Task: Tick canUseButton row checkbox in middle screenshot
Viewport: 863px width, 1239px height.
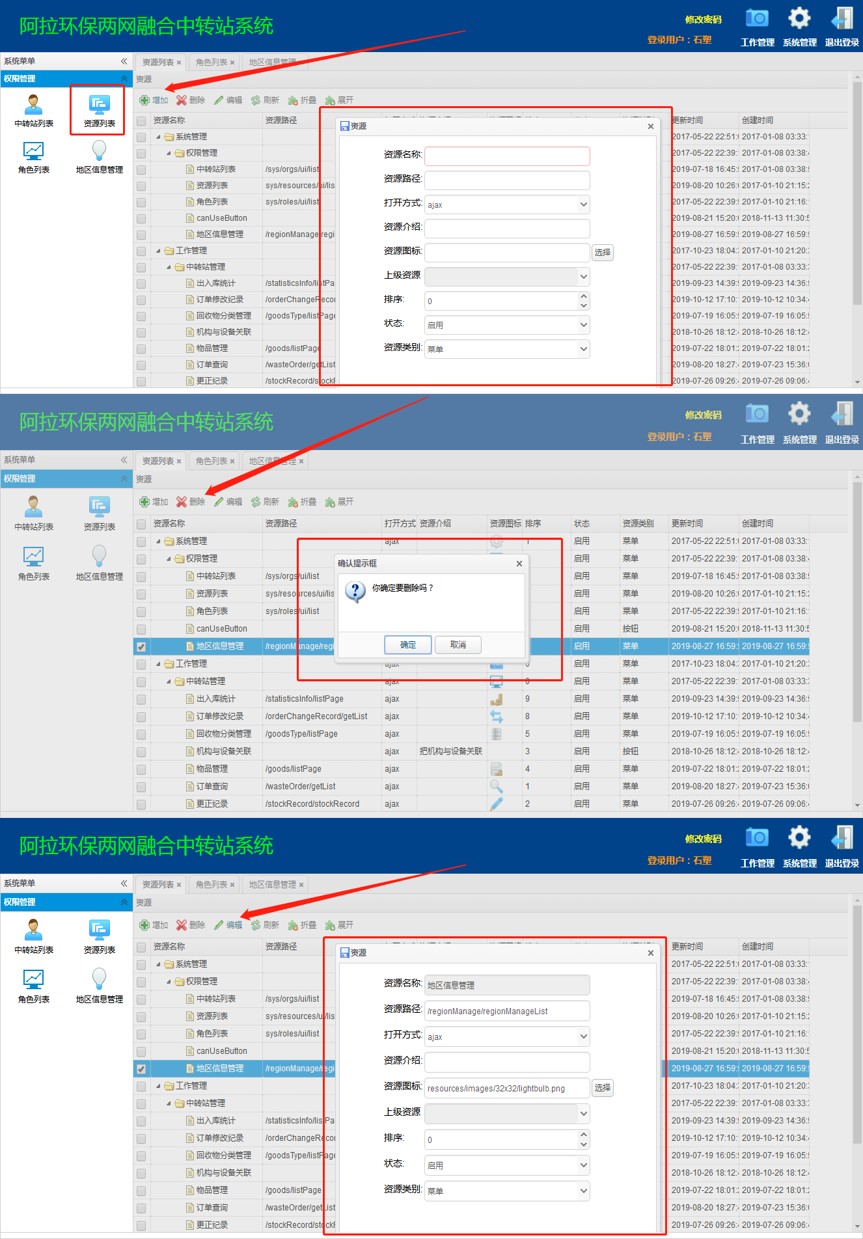Action: pos(141,629)
